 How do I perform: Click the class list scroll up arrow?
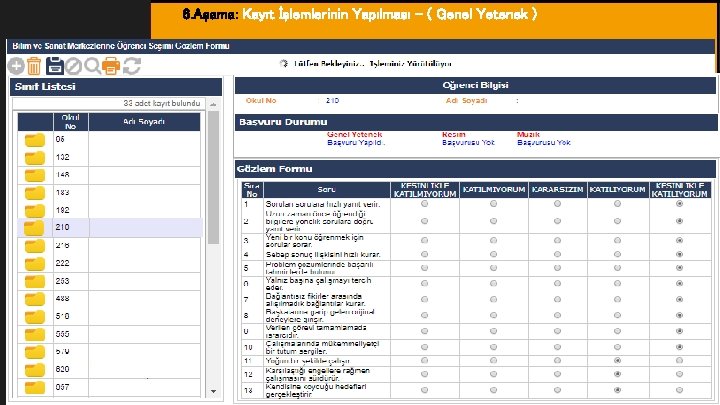click(x=213, y=105)
